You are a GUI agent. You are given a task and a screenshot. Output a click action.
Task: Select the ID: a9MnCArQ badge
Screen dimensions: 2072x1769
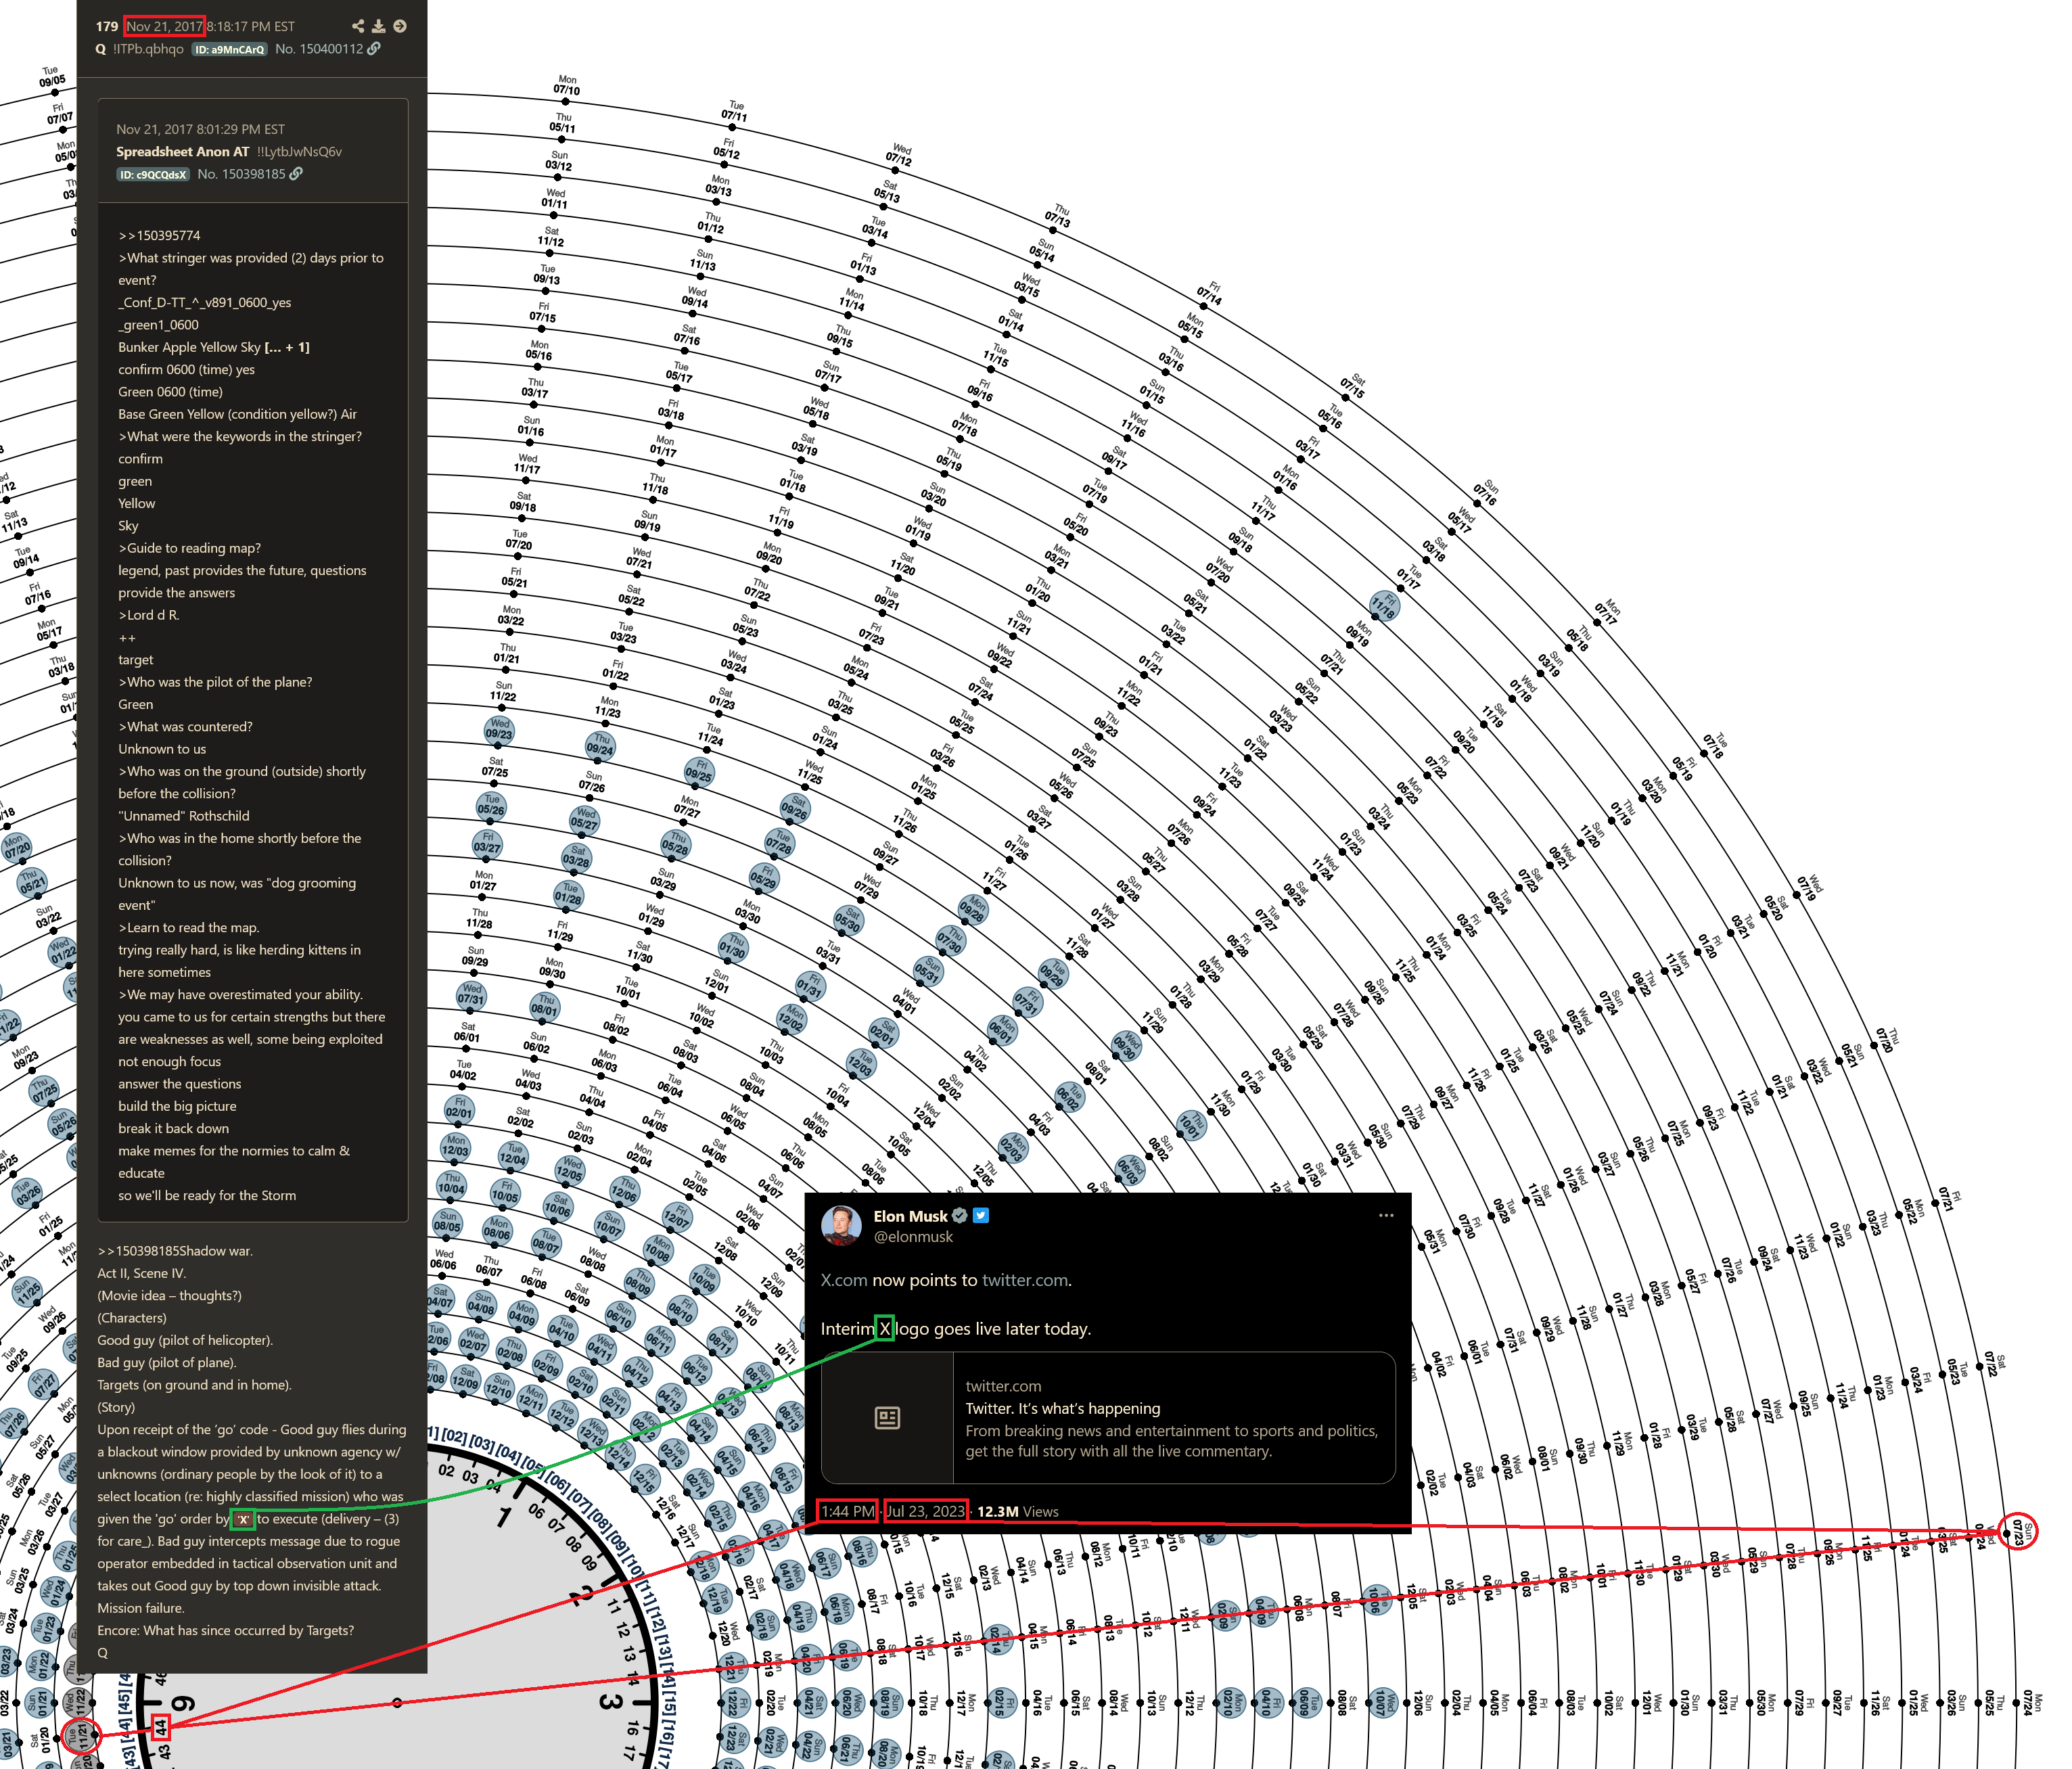tap(230, 49)
